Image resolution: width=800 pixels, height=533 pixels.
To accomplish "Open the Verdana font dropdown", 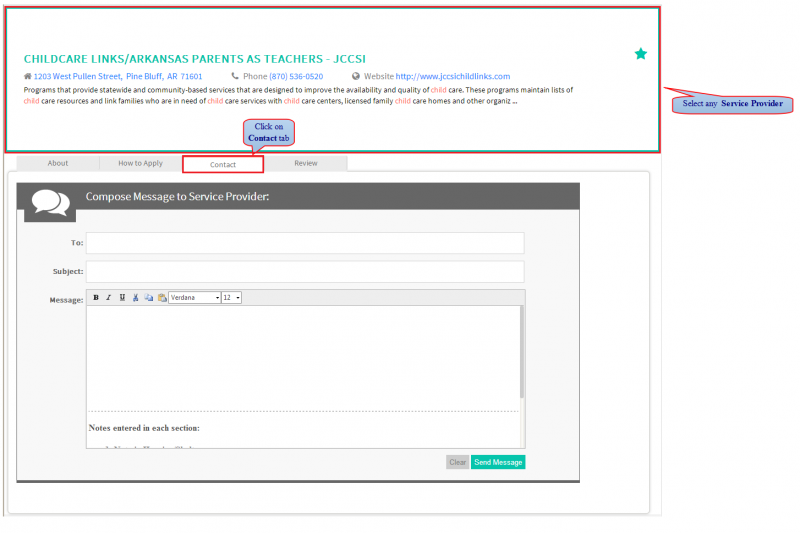I will pos(194,298).
